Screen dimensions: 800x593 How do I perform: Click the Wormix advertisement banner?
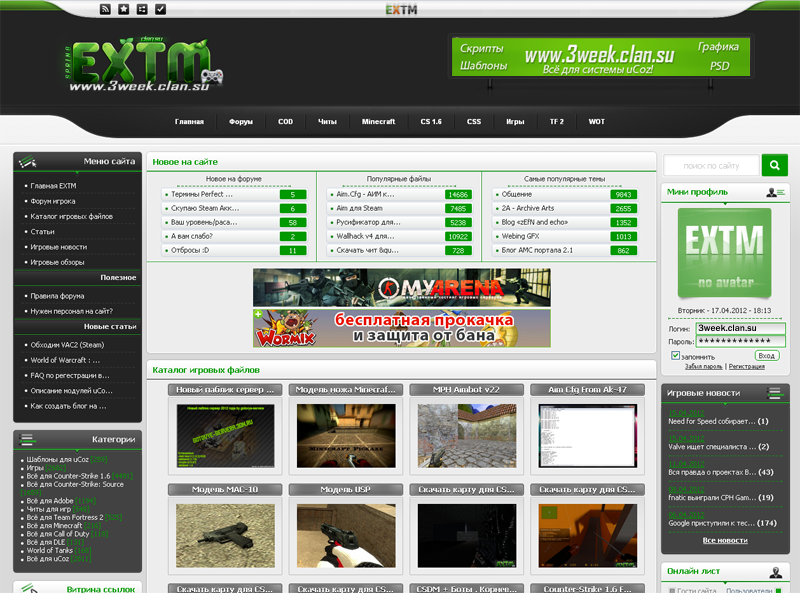(401, 328)
